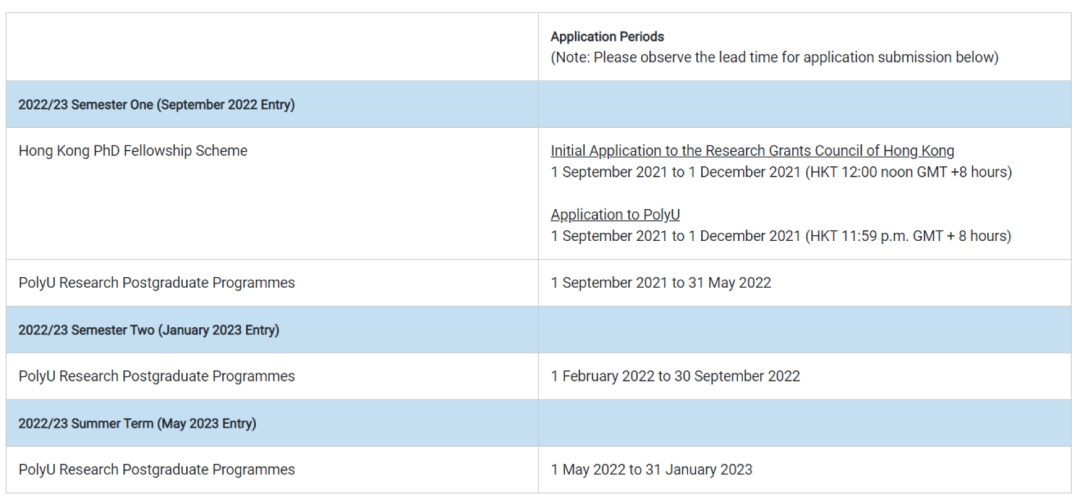Click PolyU Research Postgraduate Programmes under Summer Term
The width and height of the screenshot is (1080, 500).
coord(156,470)
